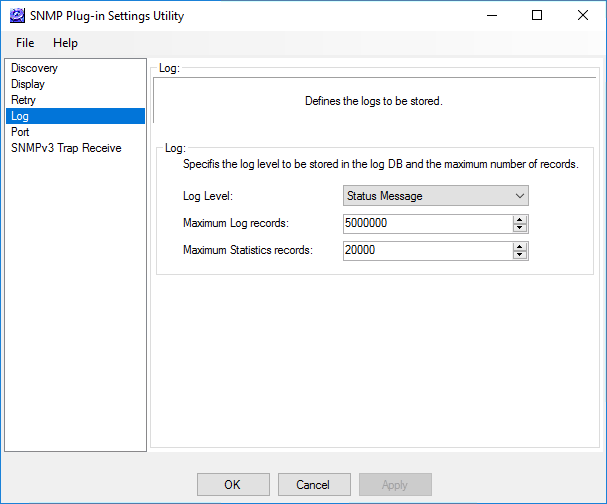Minimize the settings utility window
This screenshot has width=607, height=504.
(491, 16)
